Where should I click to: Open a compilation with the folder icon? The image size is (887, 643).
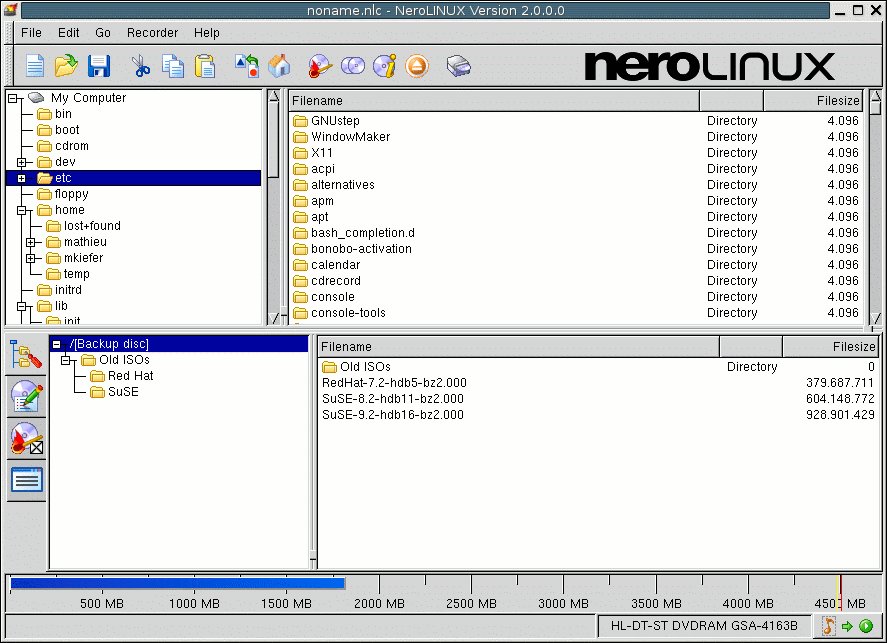coord(66,66)
